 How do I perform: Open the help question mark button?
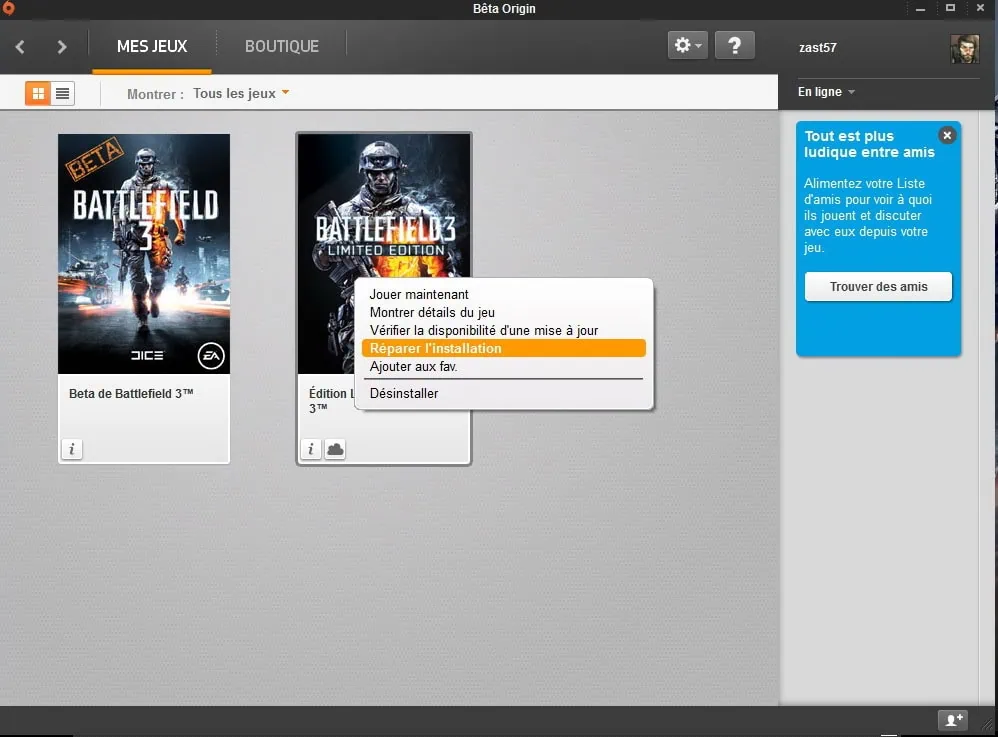click(734, 45)
